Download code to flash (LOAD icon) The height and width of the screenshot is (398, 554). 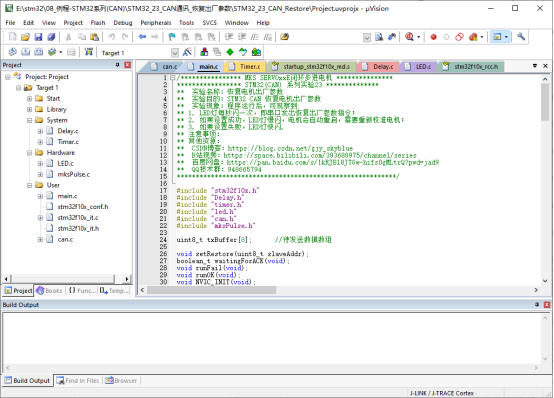[88, 52]
